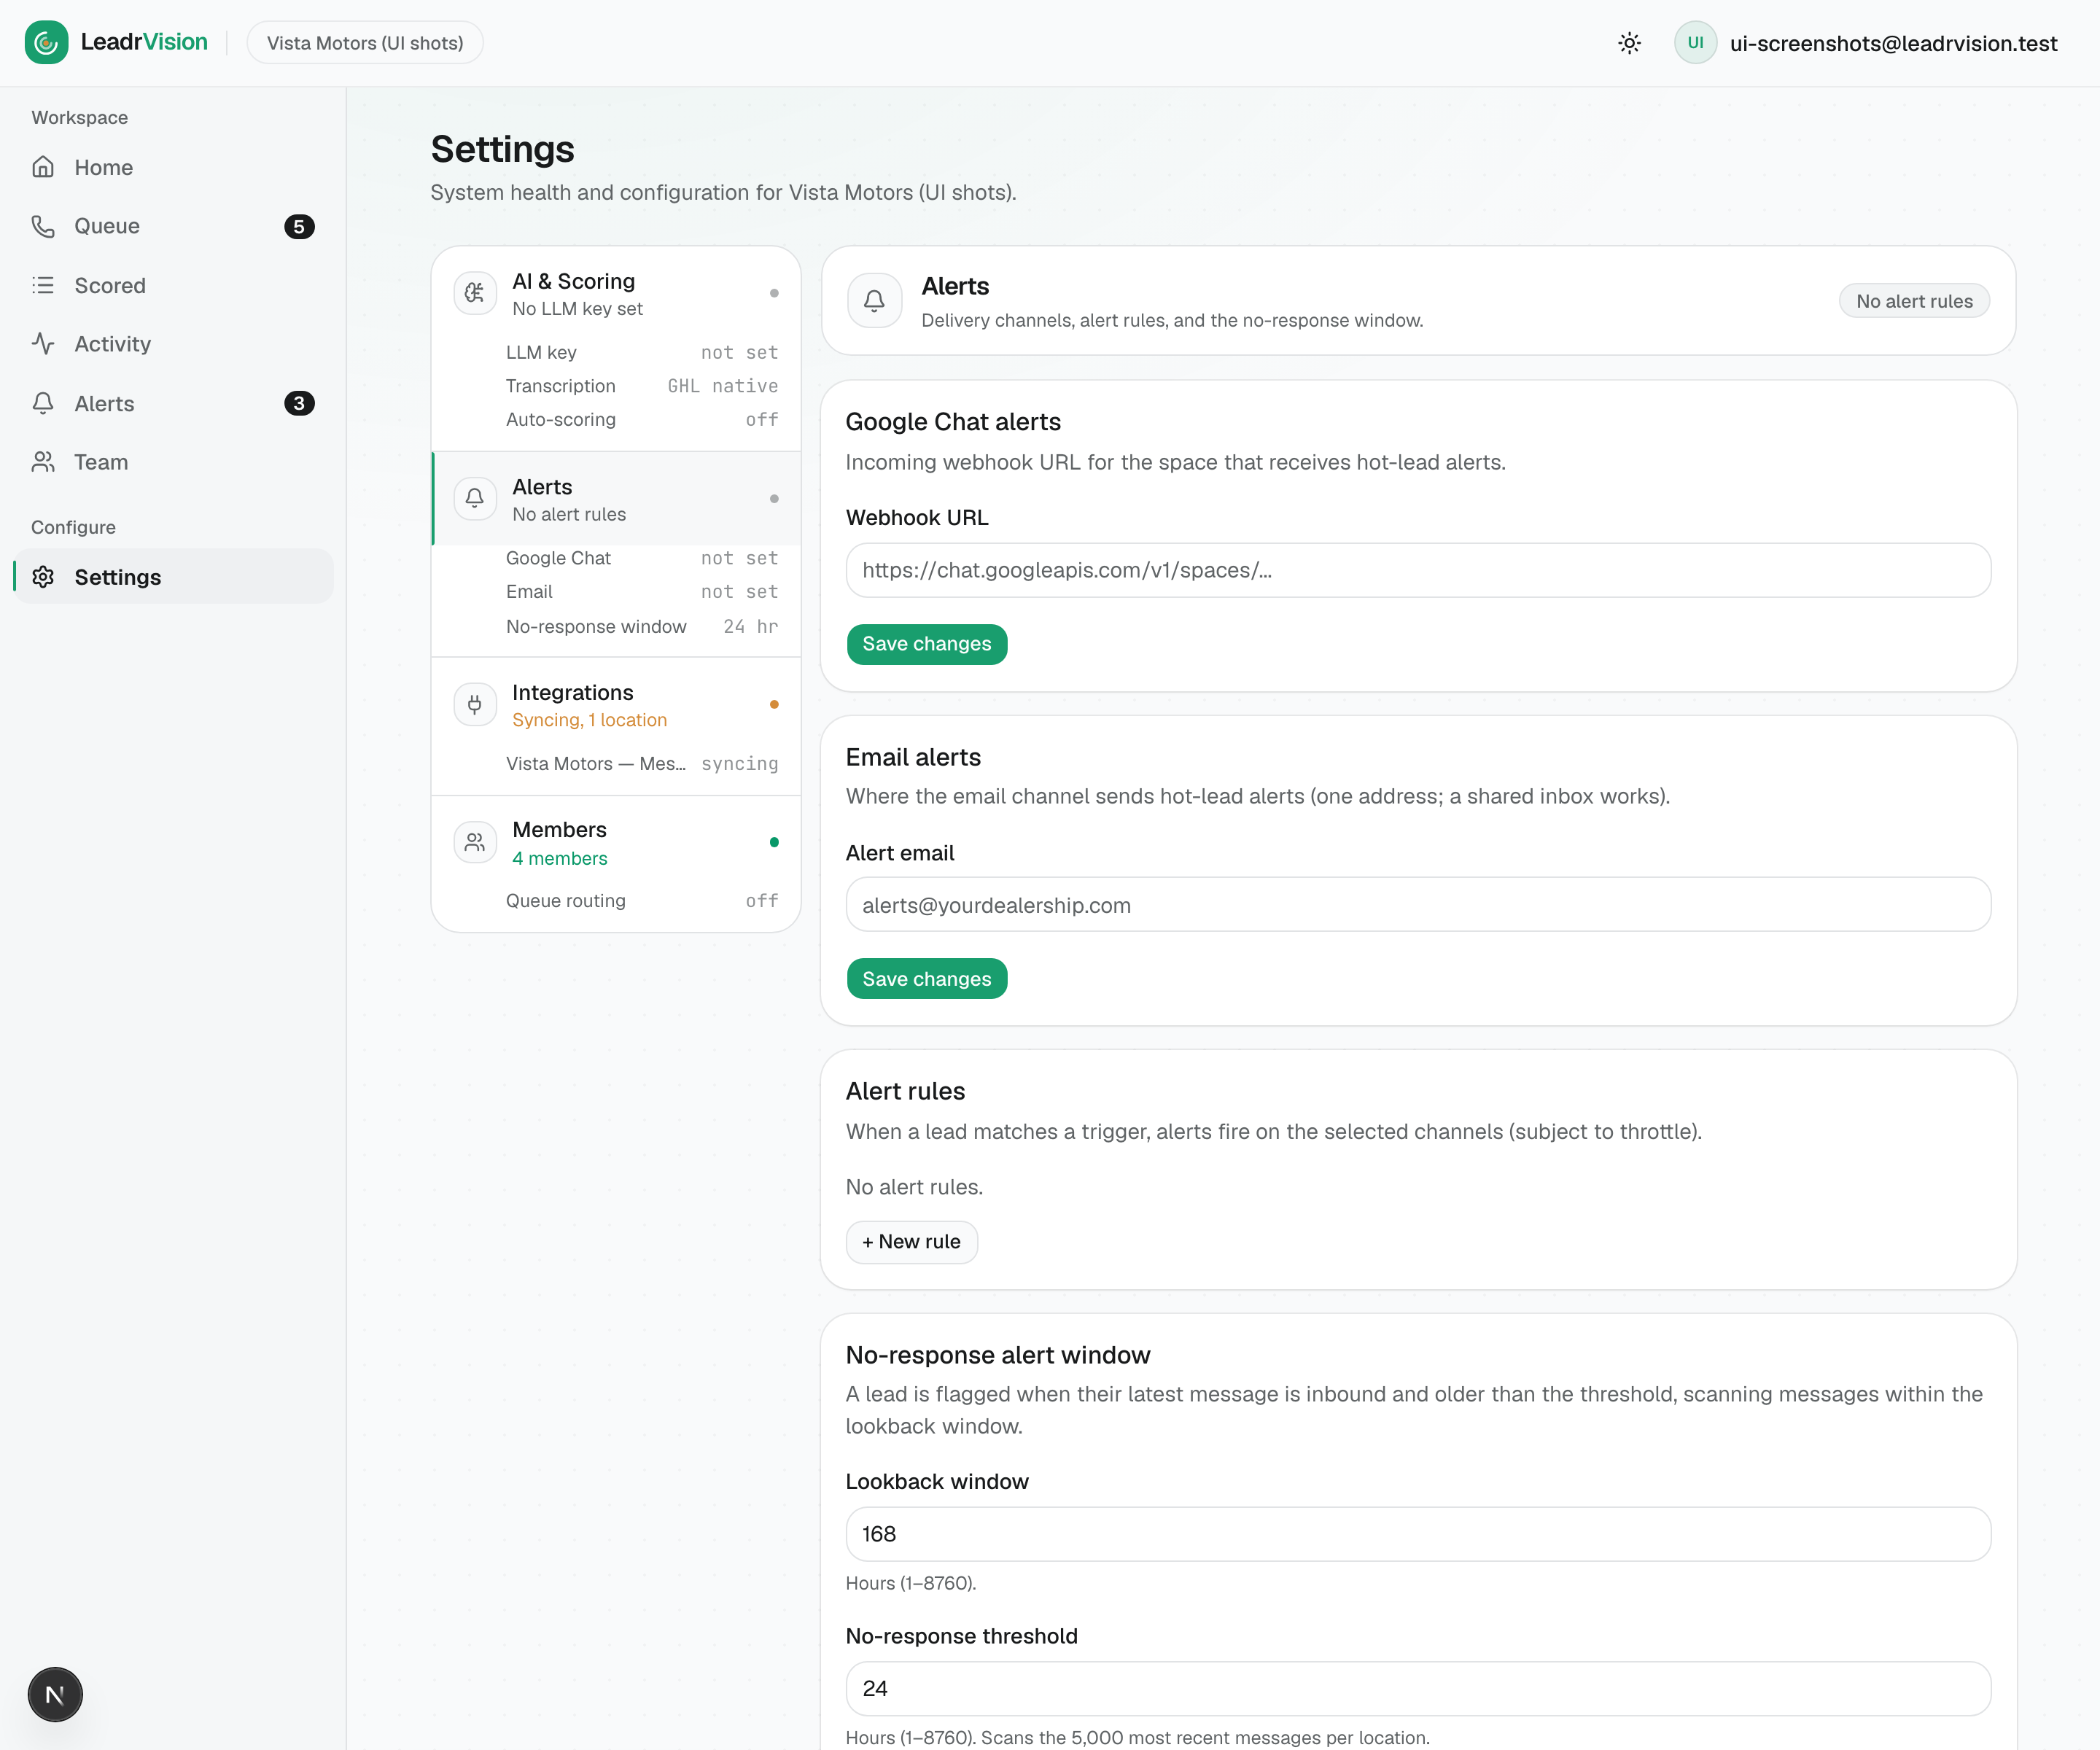Click the + New rule button

click(911, 1242)
